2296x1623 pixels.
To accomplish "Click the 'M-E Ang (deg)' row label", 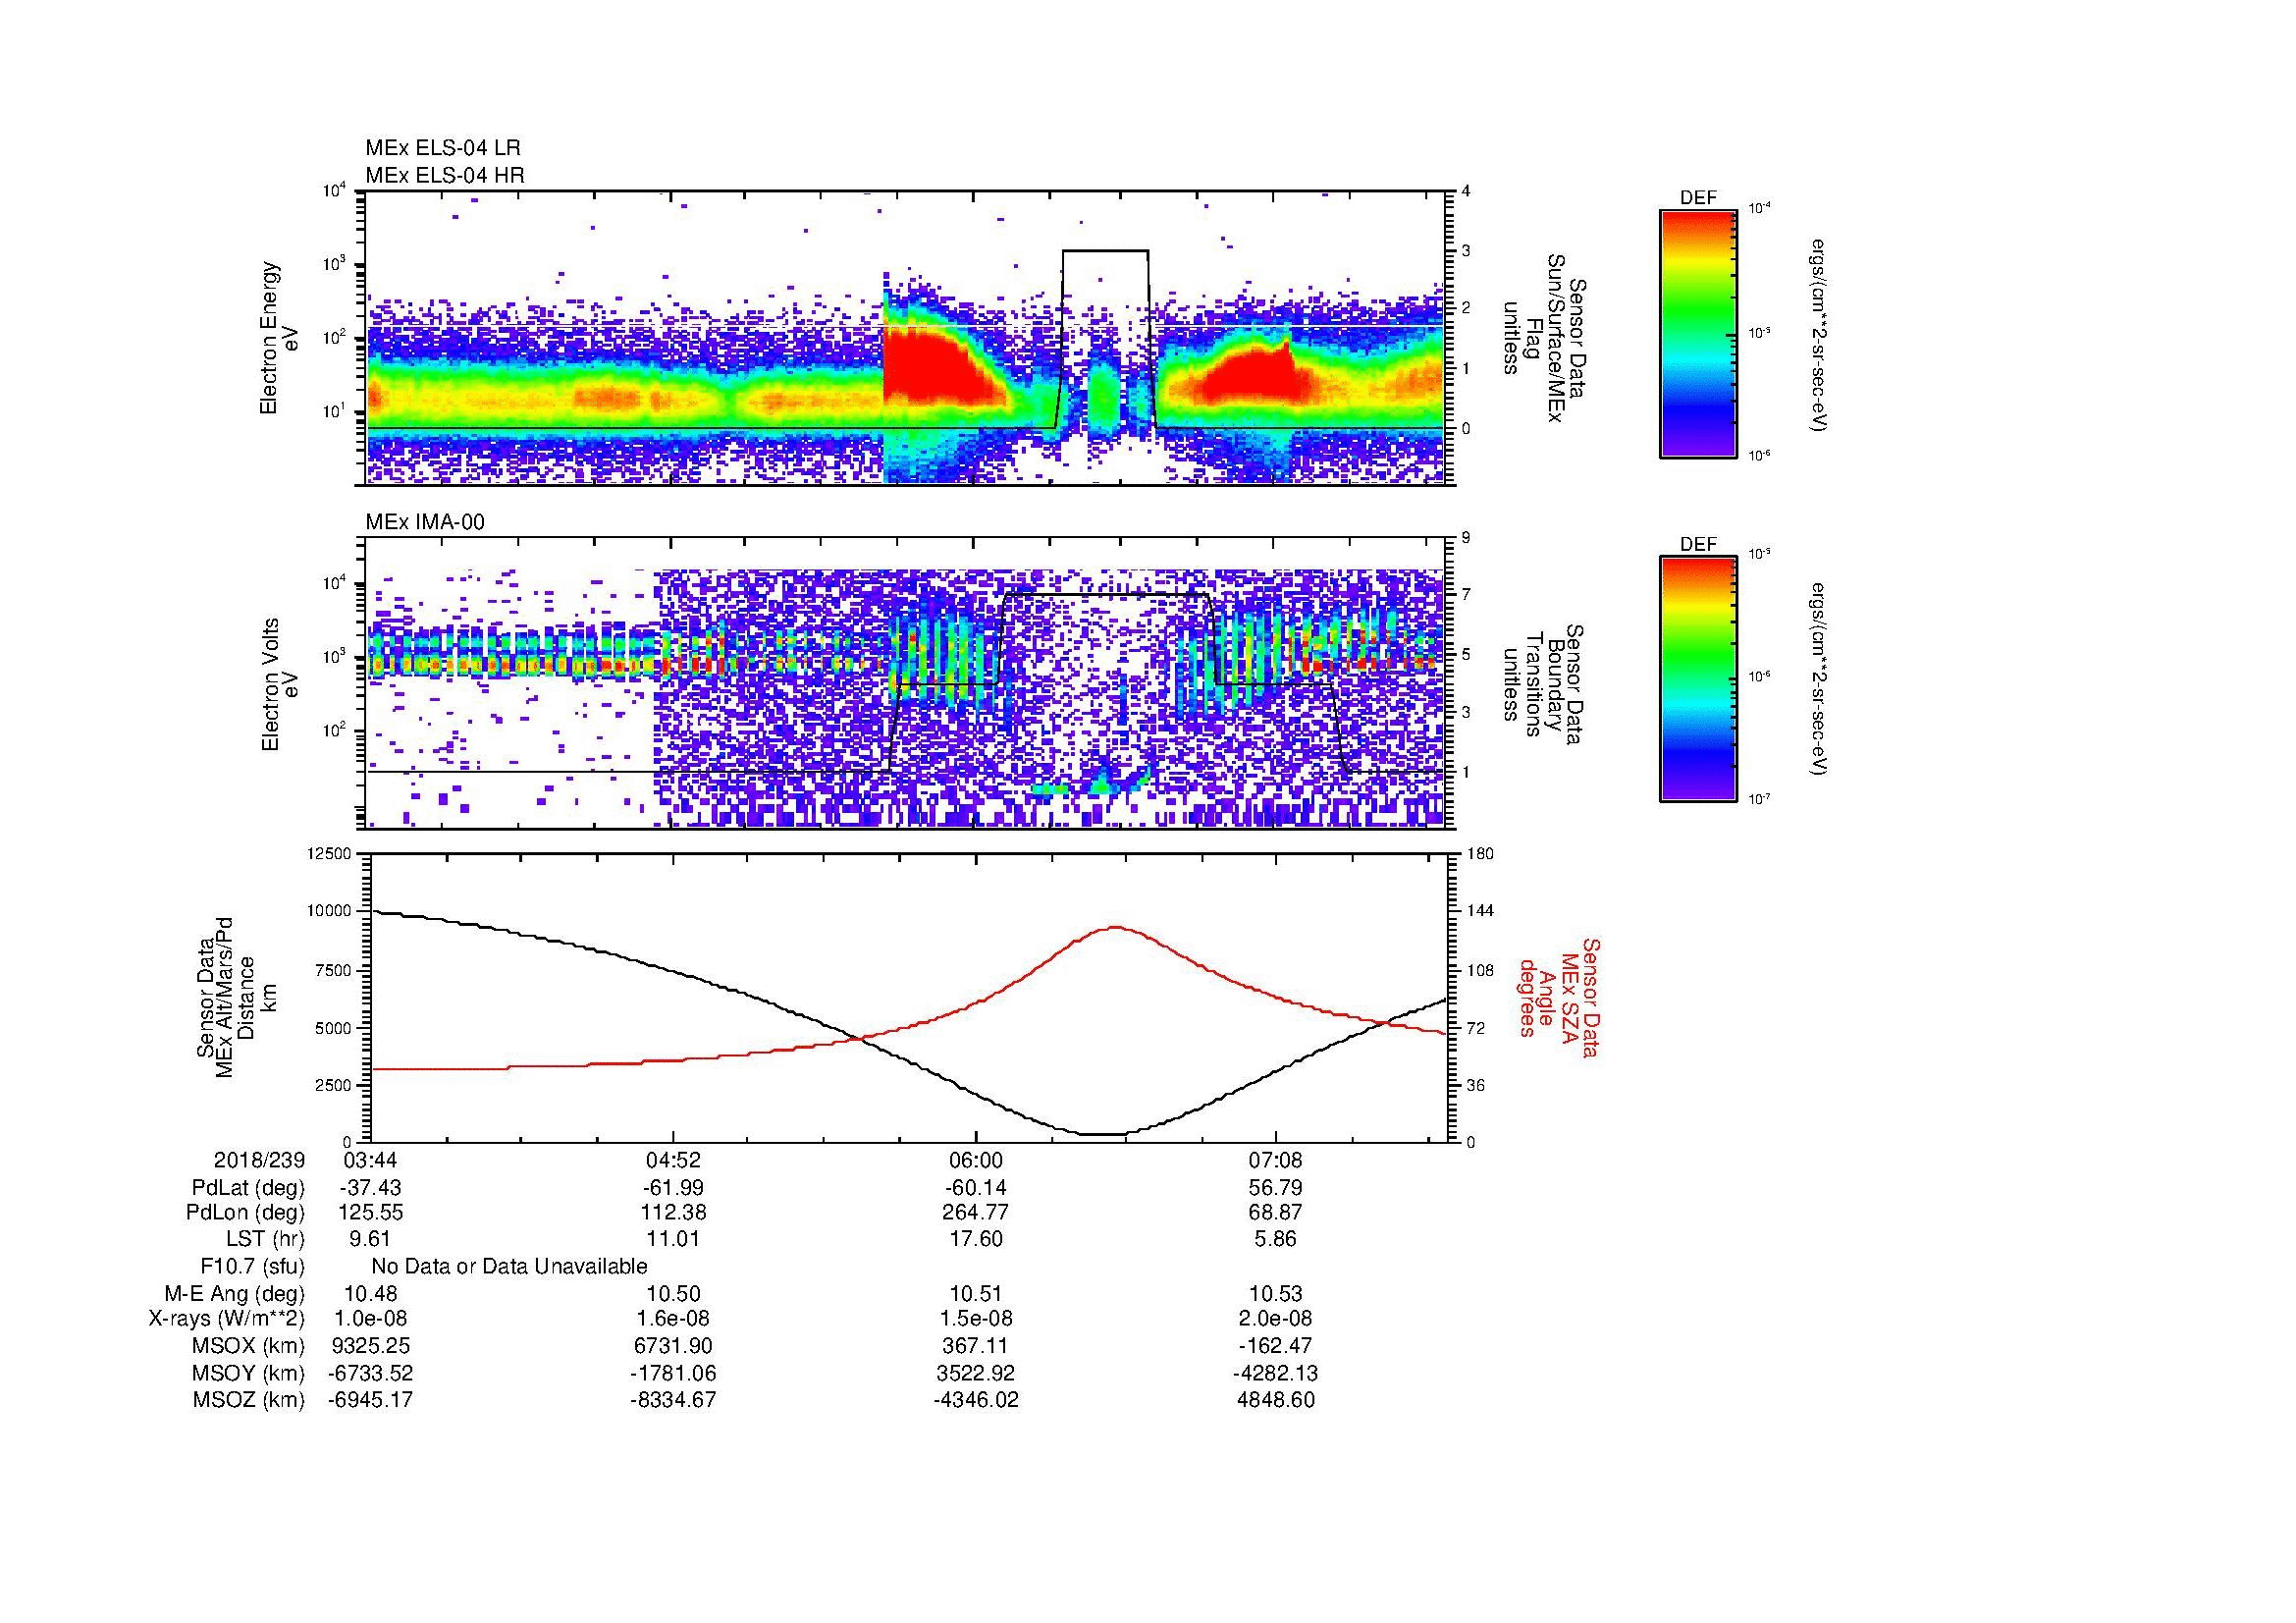I will [x=234, y=1294].
